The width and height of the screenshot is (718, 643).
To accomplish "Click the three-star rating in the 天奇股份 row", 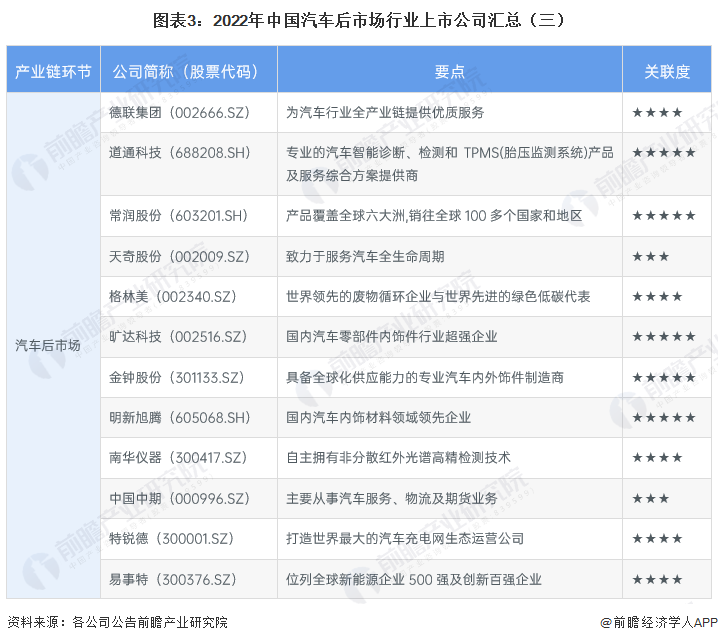I will [x=651, y=256].
